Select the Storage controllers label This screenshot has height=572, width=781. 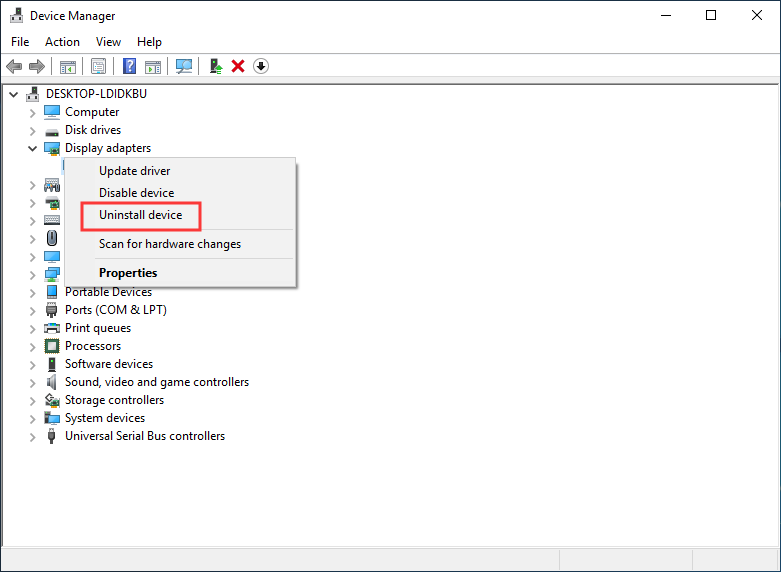point(115,400)
